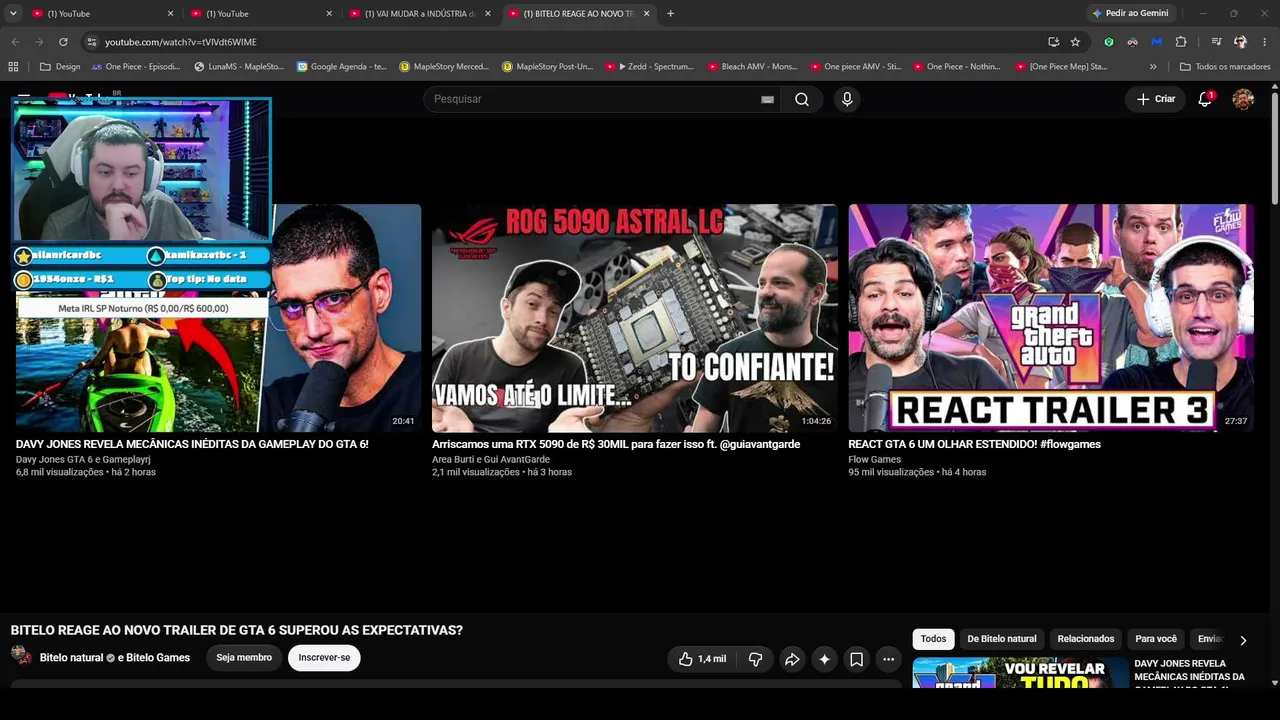
Task: Save the video using the bookmark icon
Action: (x=856, y=659)
